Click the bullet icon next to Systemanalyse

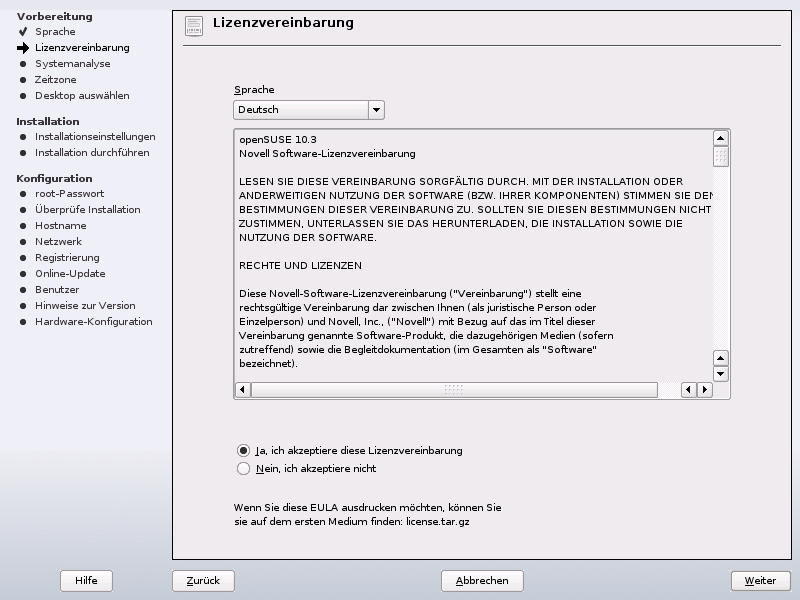click(23, 64)
